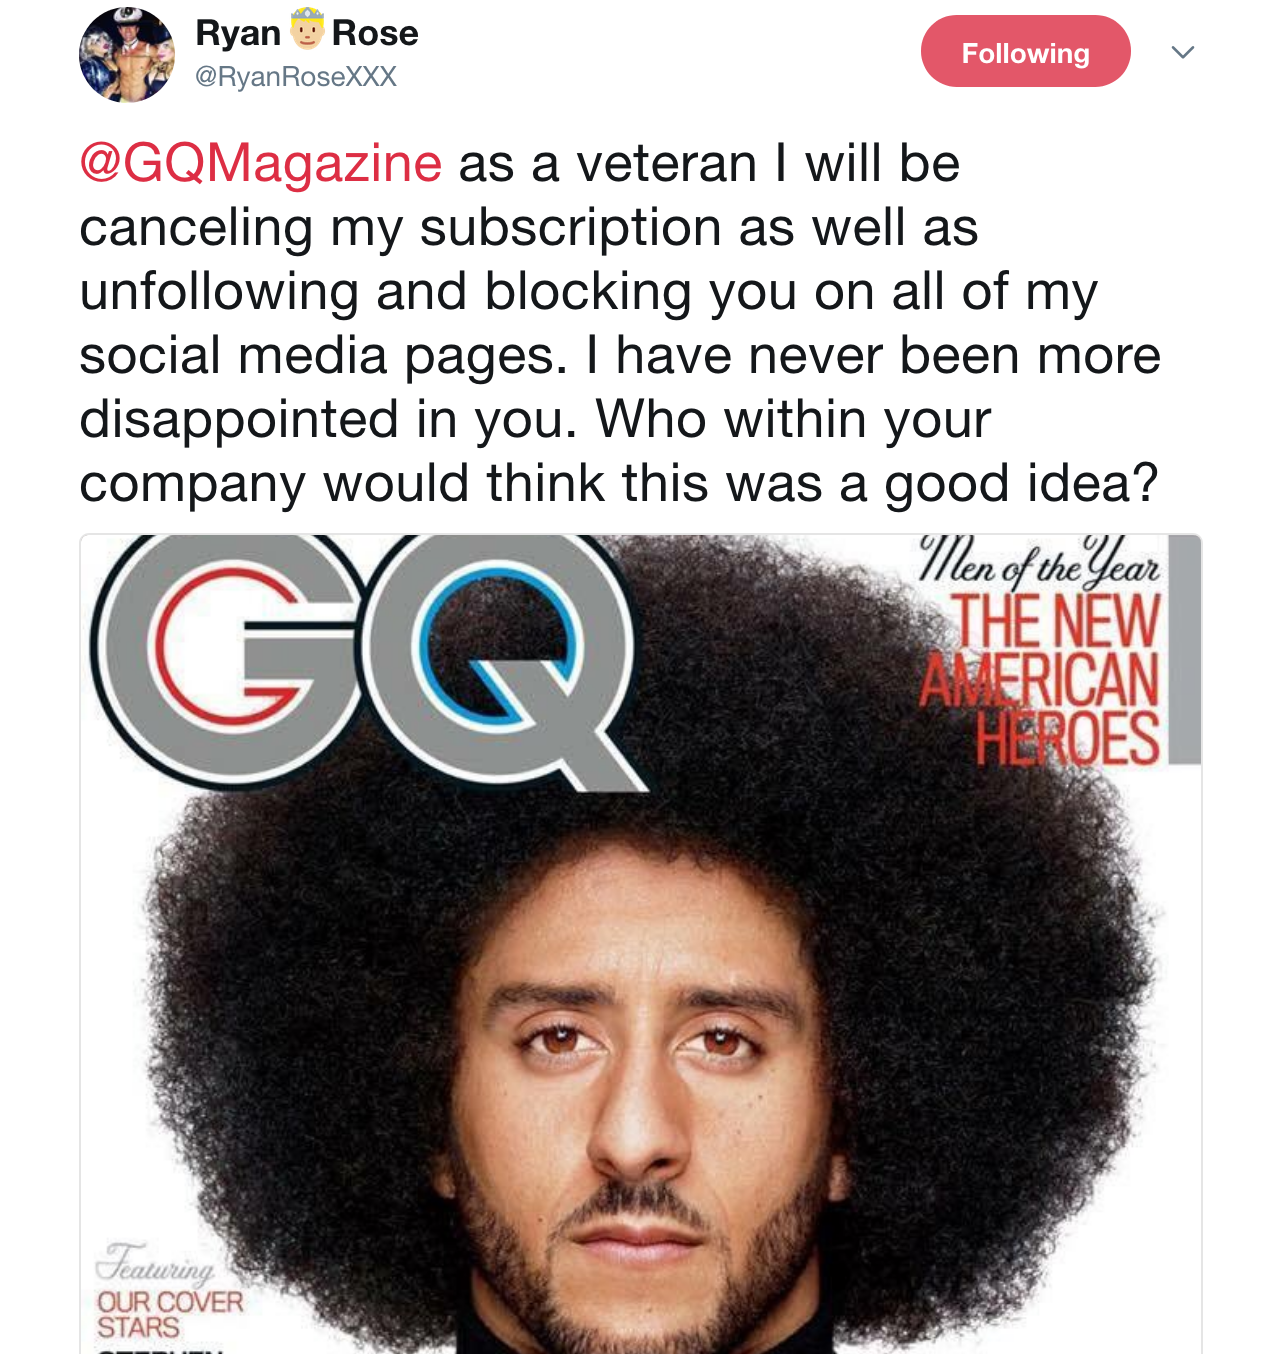Click the word 'subscription' in the tweet
Viewport: 1276px width, 1354px height.
[x=570, y=229]
